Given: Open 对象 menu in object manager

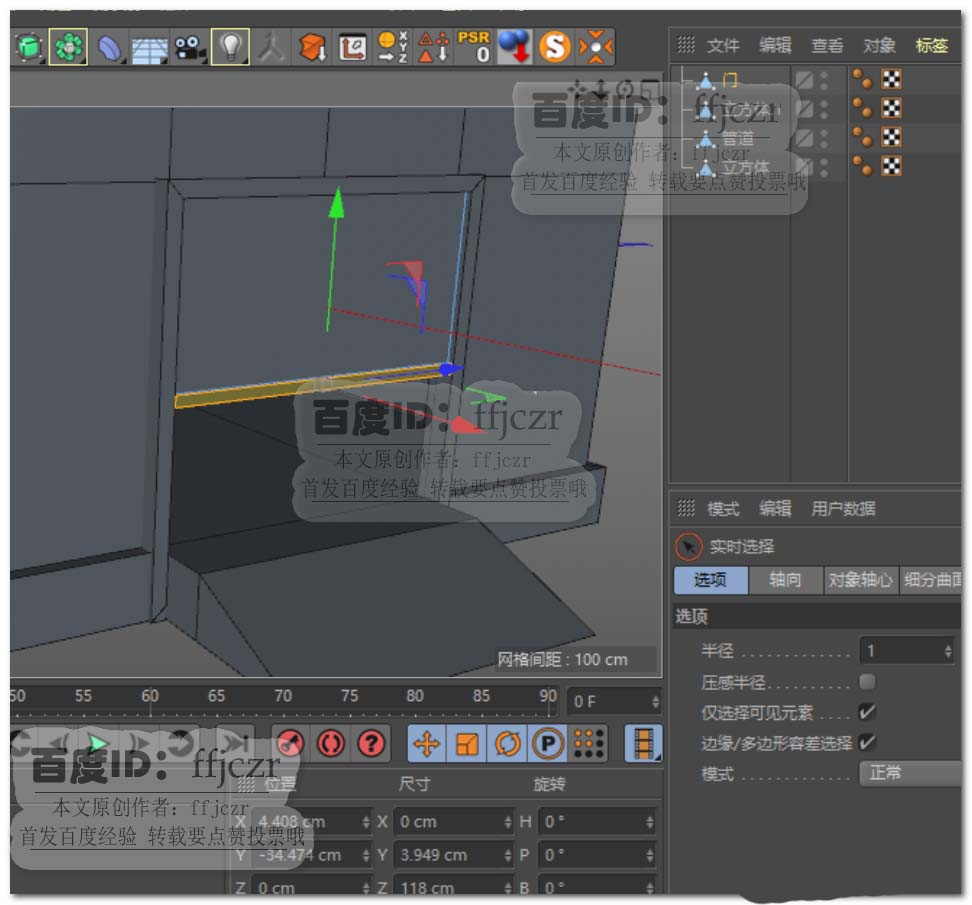Looking at the screenshot, I should click(879, 45).
